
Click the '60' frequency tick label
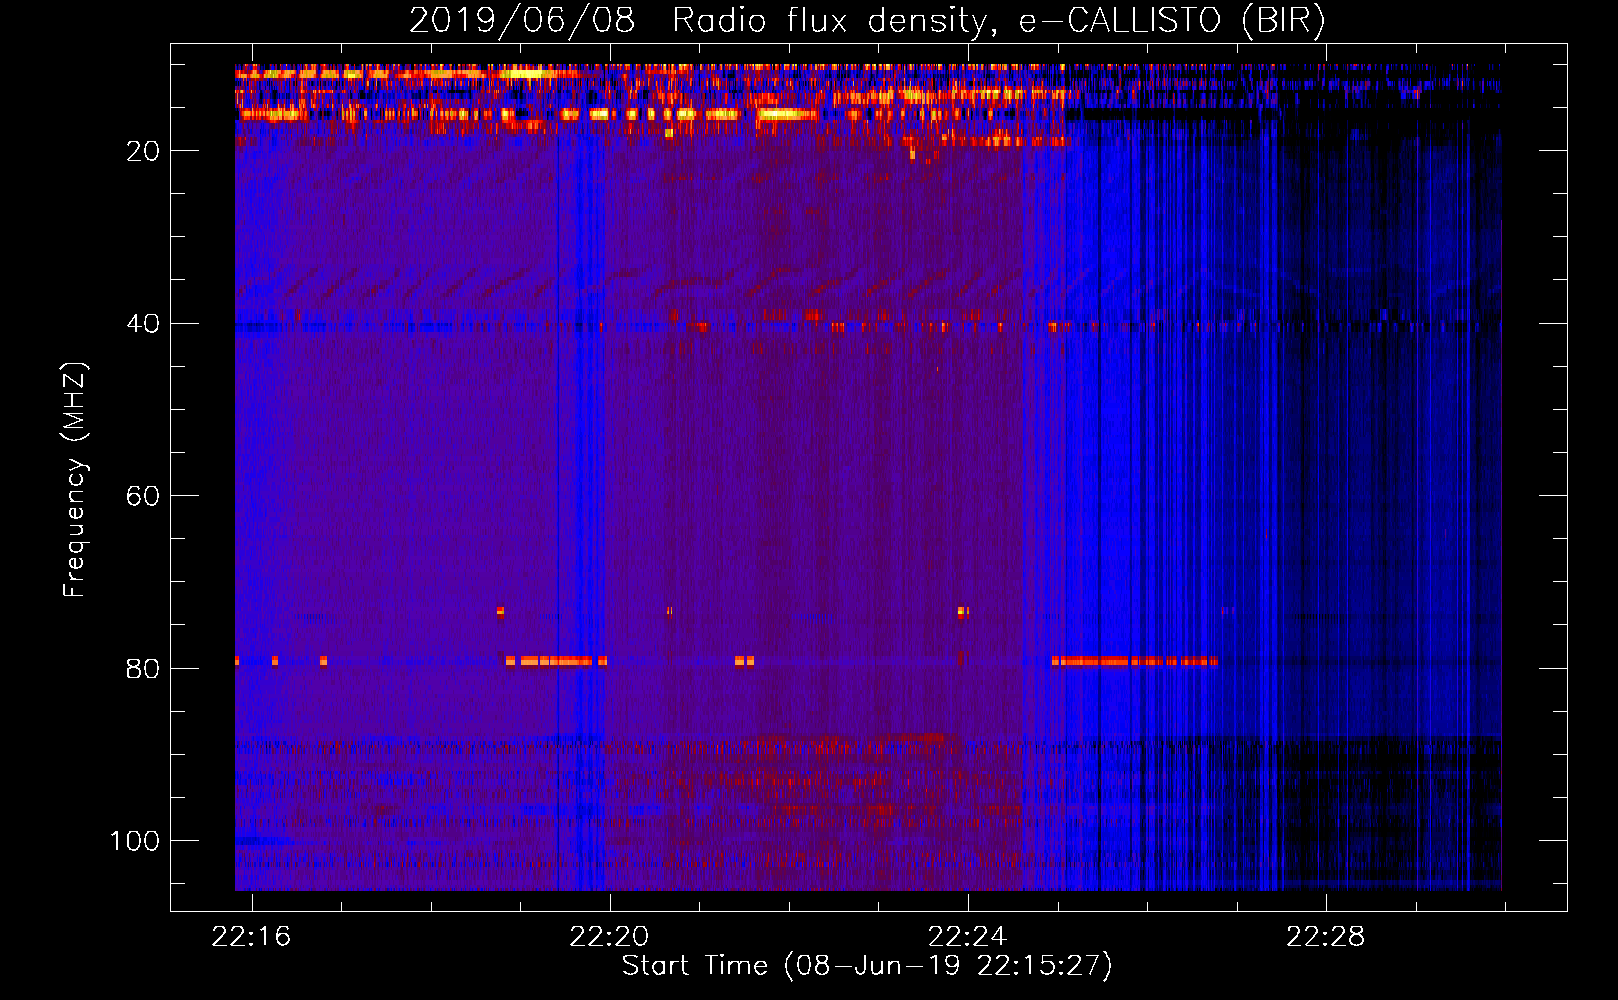(143, 497)
